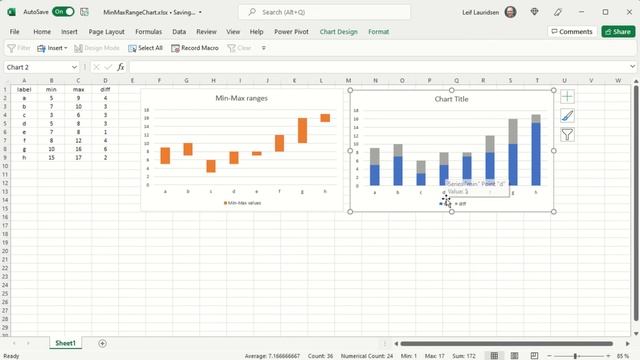The width and height of the screenshot is (640, 360).
Task: Click the max value 17 cell for h
Action: pyautogui.click(x=78, y=158)
